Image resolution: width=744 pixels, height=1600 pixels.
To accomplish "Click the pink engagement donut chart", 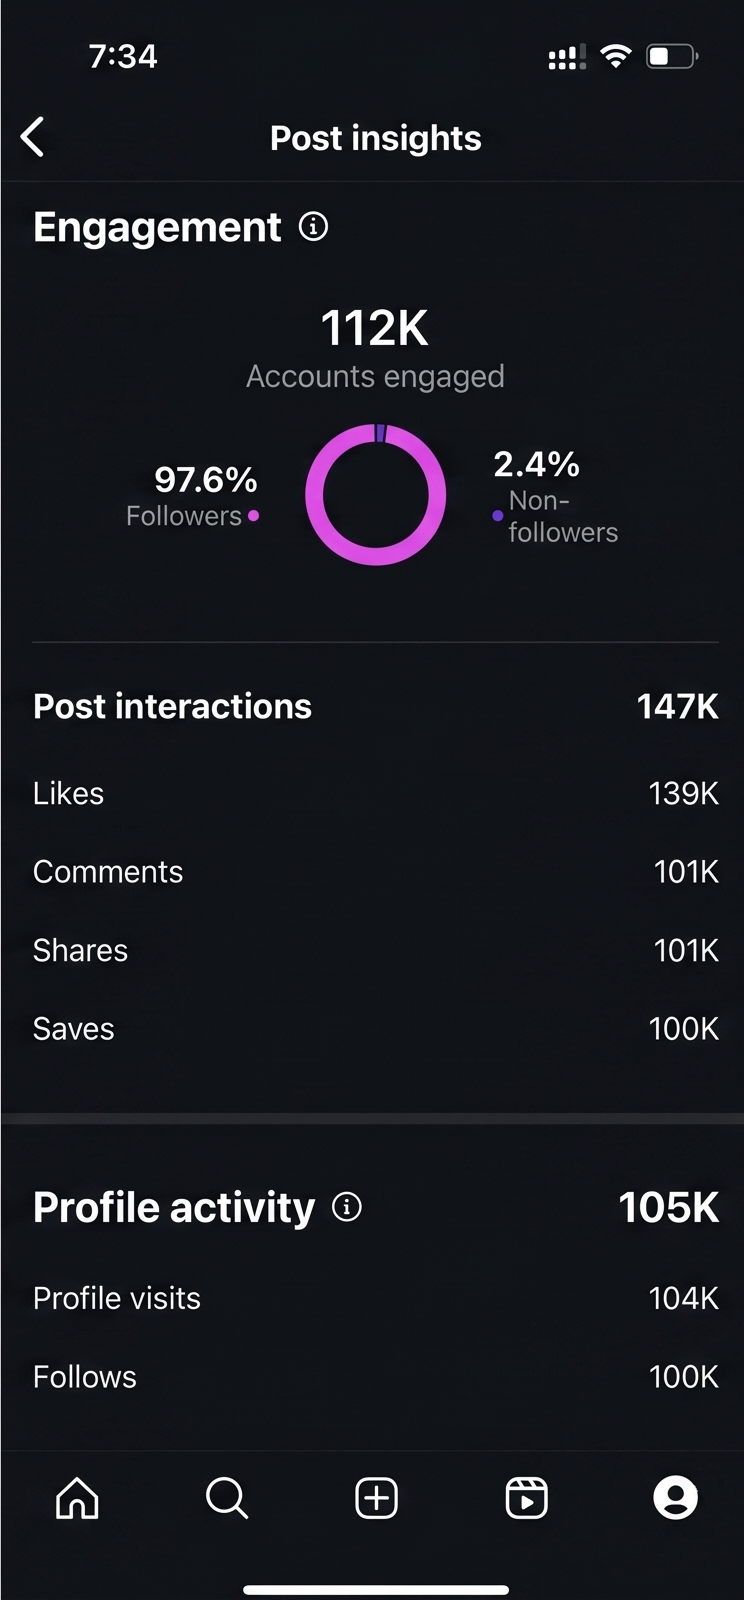I will [375, 494].
